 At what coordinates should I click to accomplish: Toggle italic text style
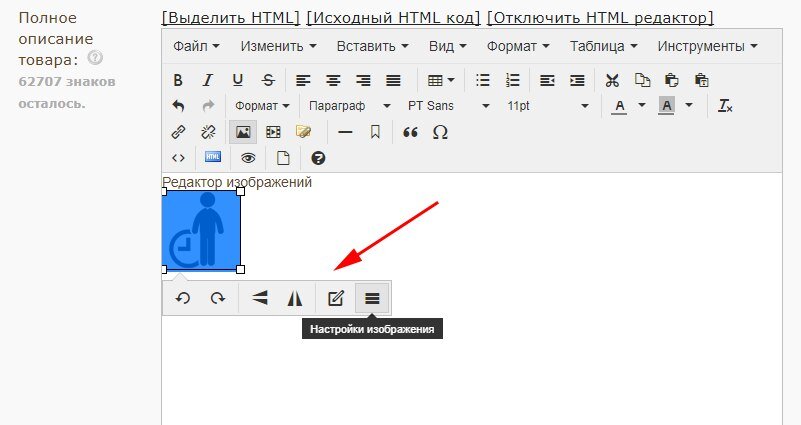click(x=207, y=80)
